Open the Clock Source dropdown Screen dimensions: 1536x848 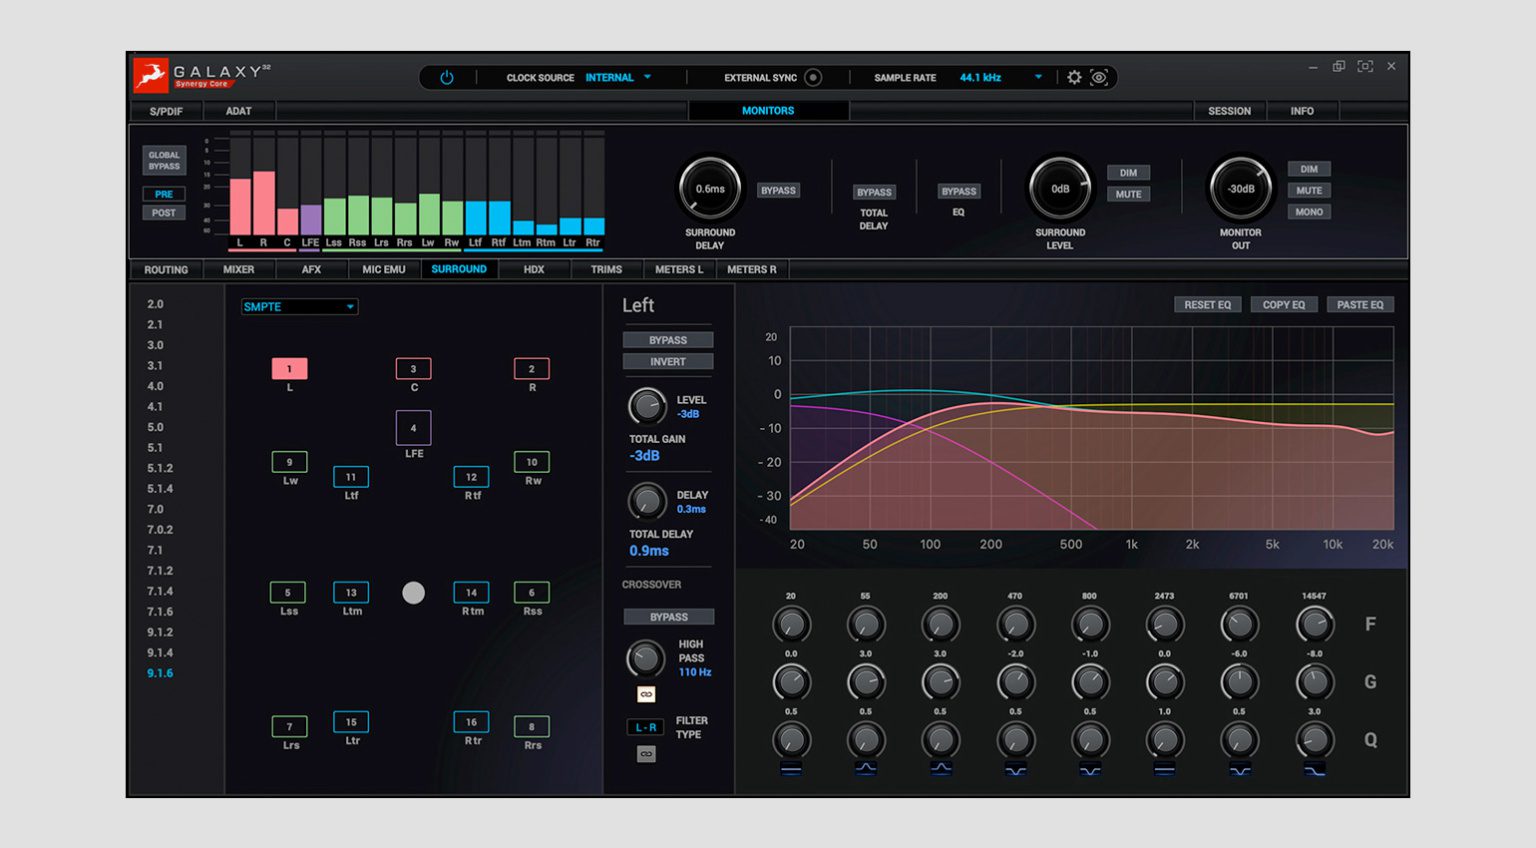(x=619, y=77)
